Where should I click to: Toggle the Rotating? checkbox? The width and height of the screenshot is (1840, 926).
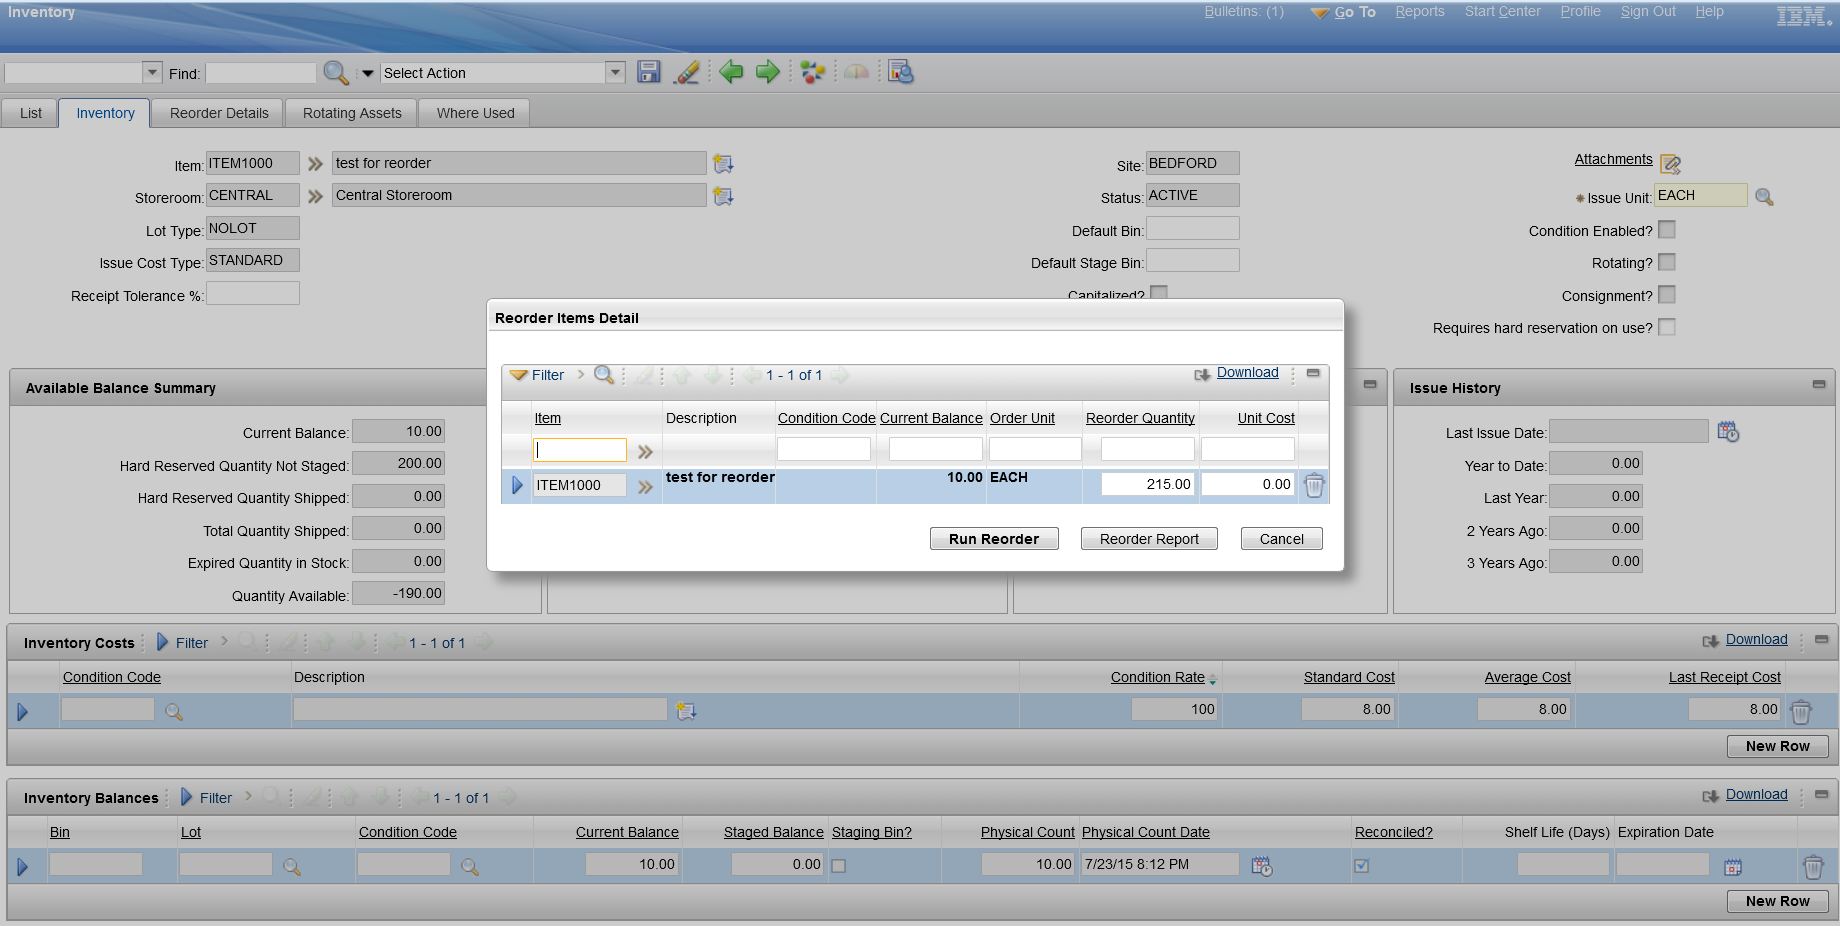tap(1666, 262)
